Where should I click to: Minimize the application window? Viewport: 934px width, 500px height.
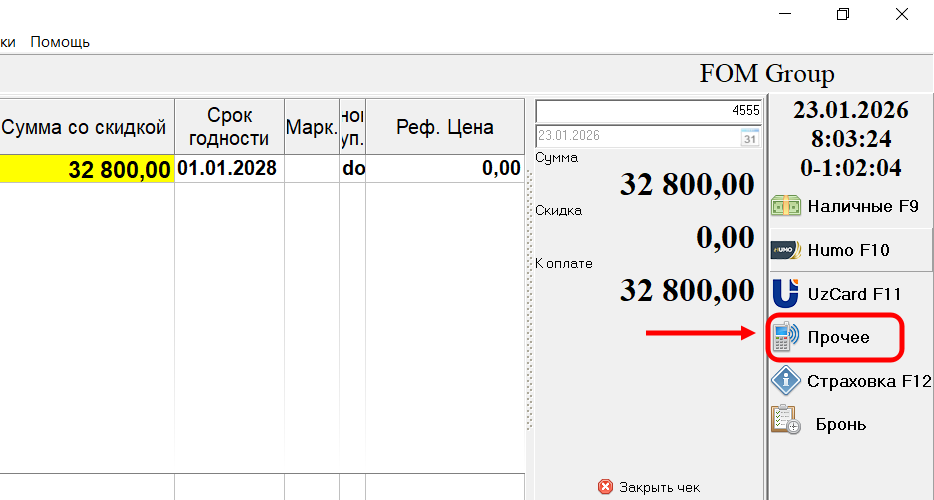(785, 14)
